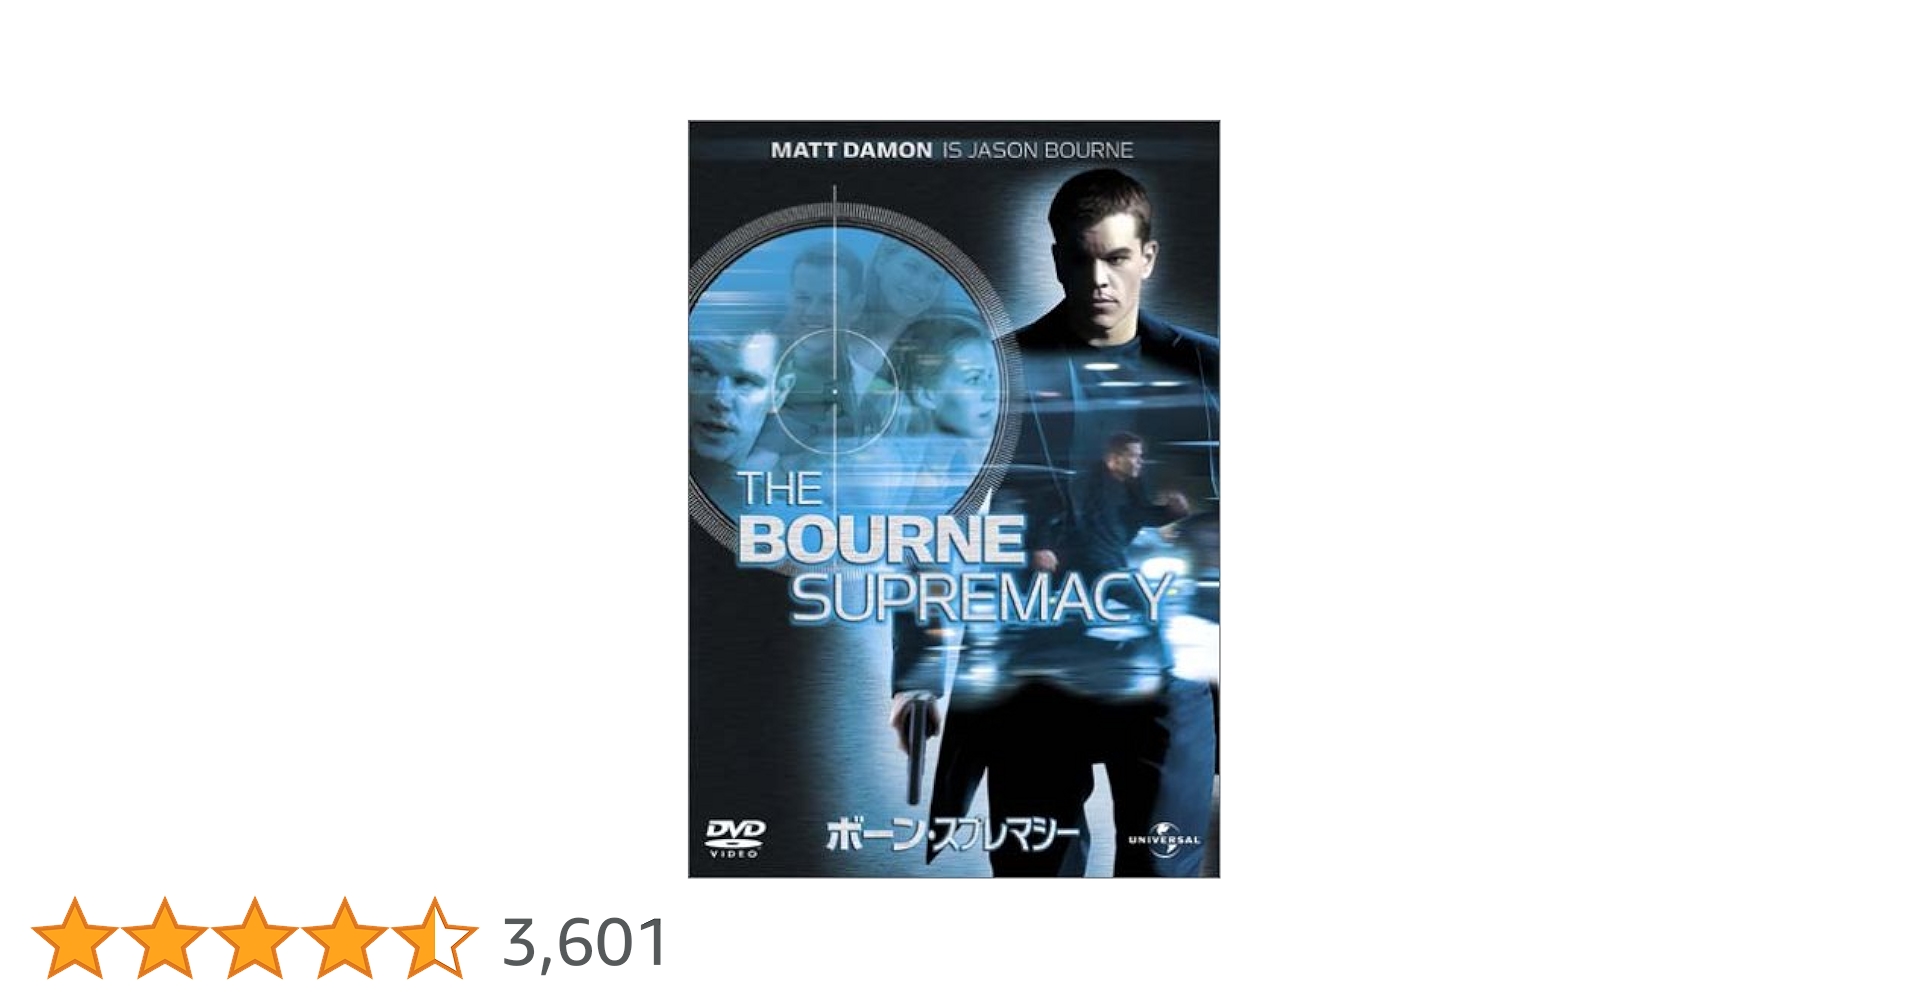Click the first orange rating star
This screenshot has width=1910, height=1000.
(75, 938)
